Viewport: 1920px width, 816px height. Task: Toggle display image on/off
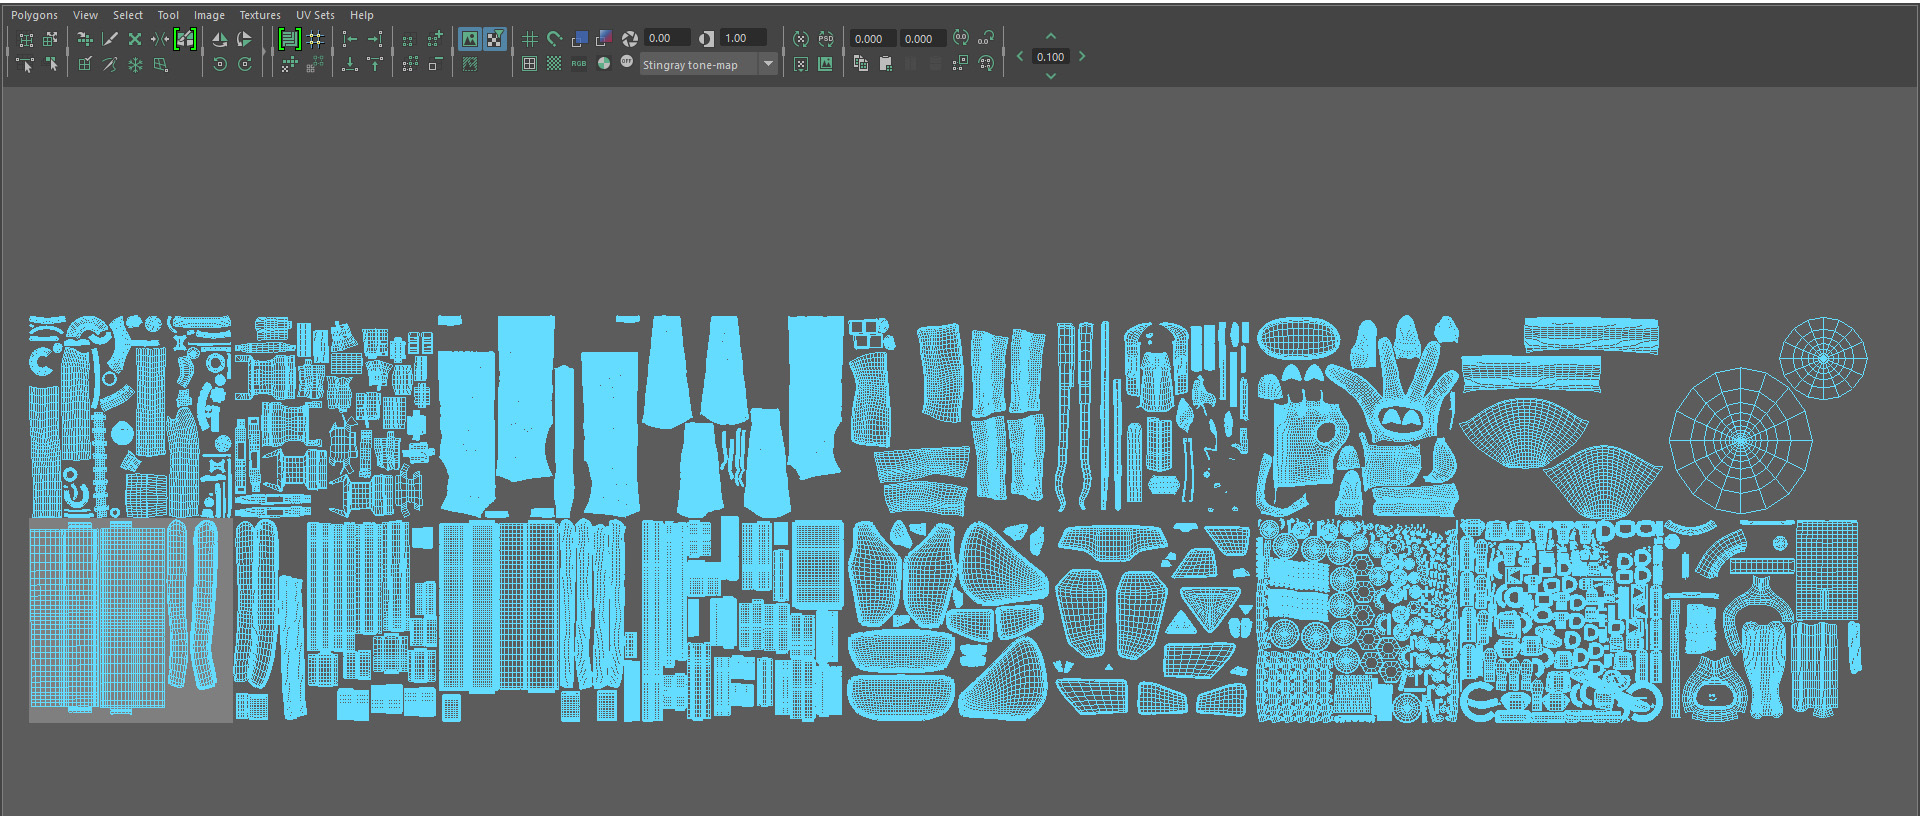[x=470, y=39]
